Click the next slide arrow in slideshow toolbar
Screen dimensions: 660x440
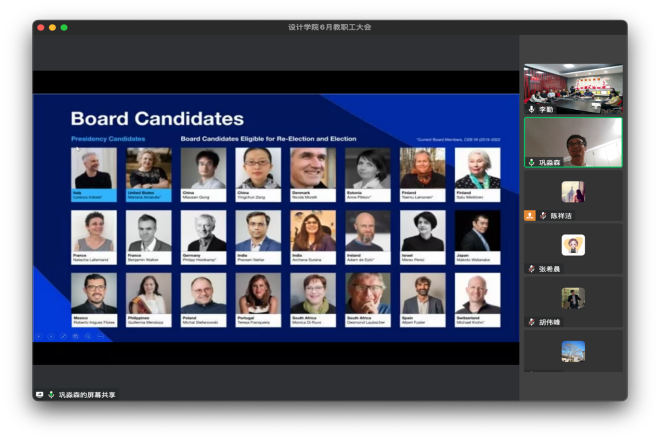click(x=51, y=336)
